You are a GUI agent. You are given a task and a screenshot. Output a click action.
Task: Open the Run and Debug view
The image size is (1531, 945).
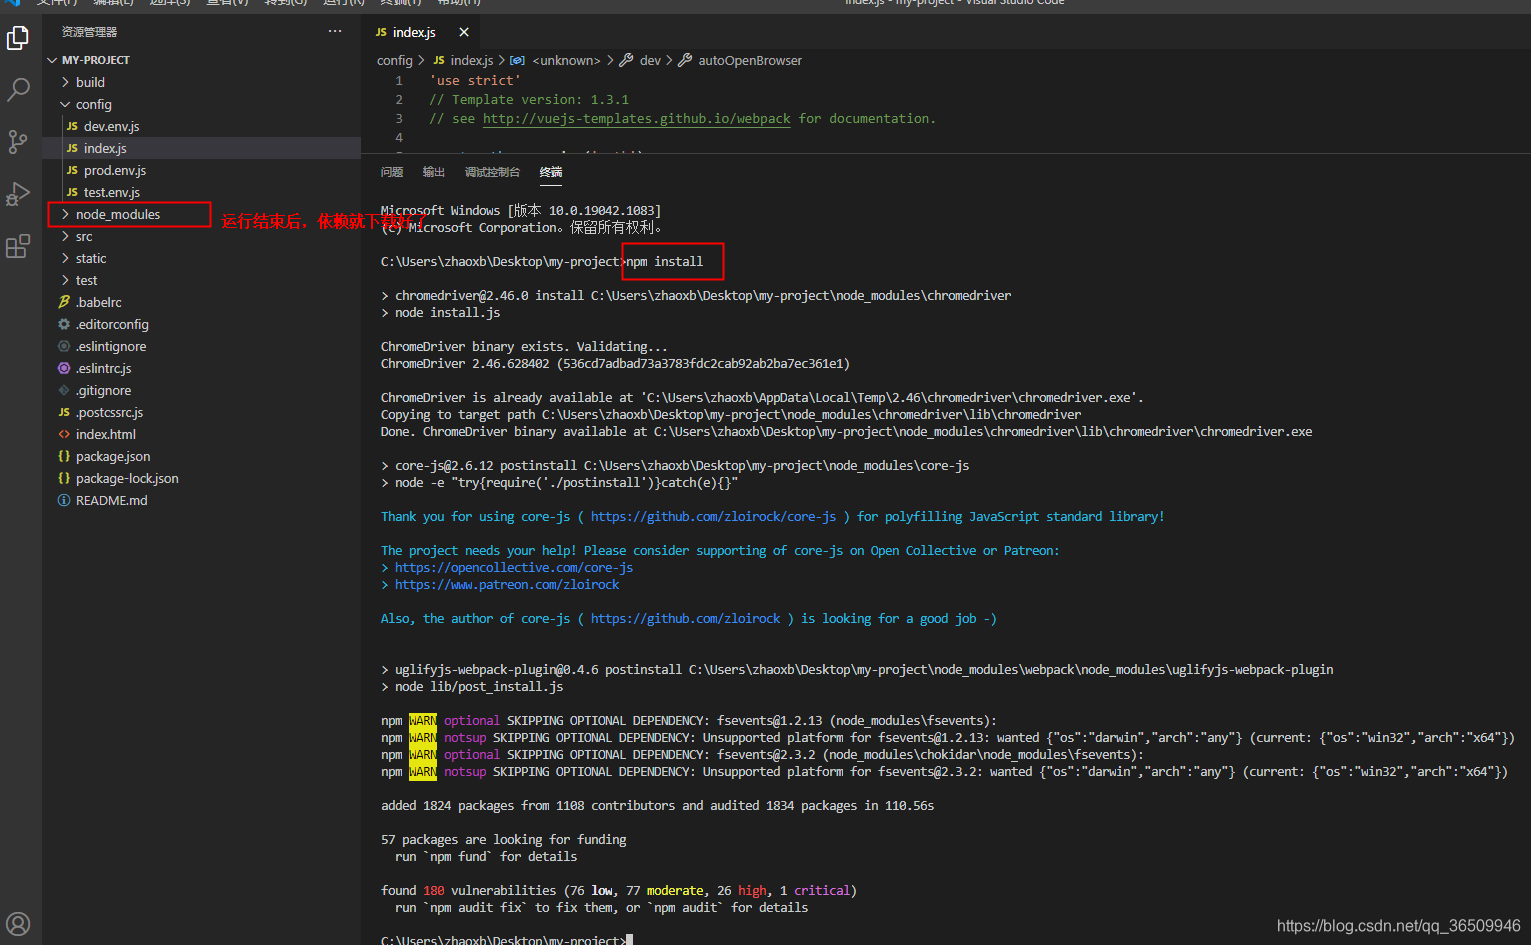coord(18,194)
